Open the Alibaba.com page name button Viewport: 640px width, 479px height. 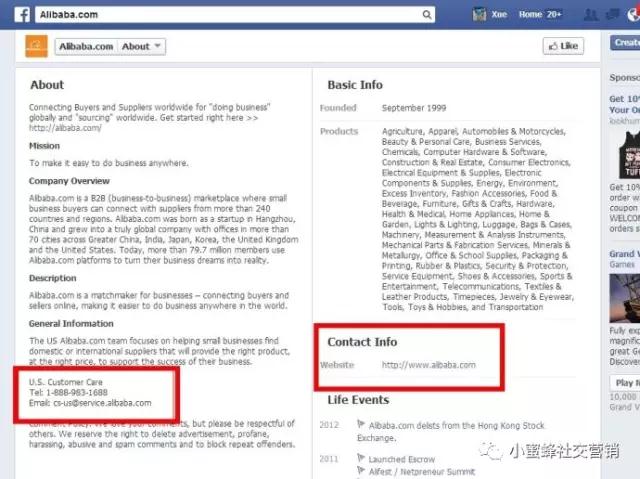click(x=88, y=46)
